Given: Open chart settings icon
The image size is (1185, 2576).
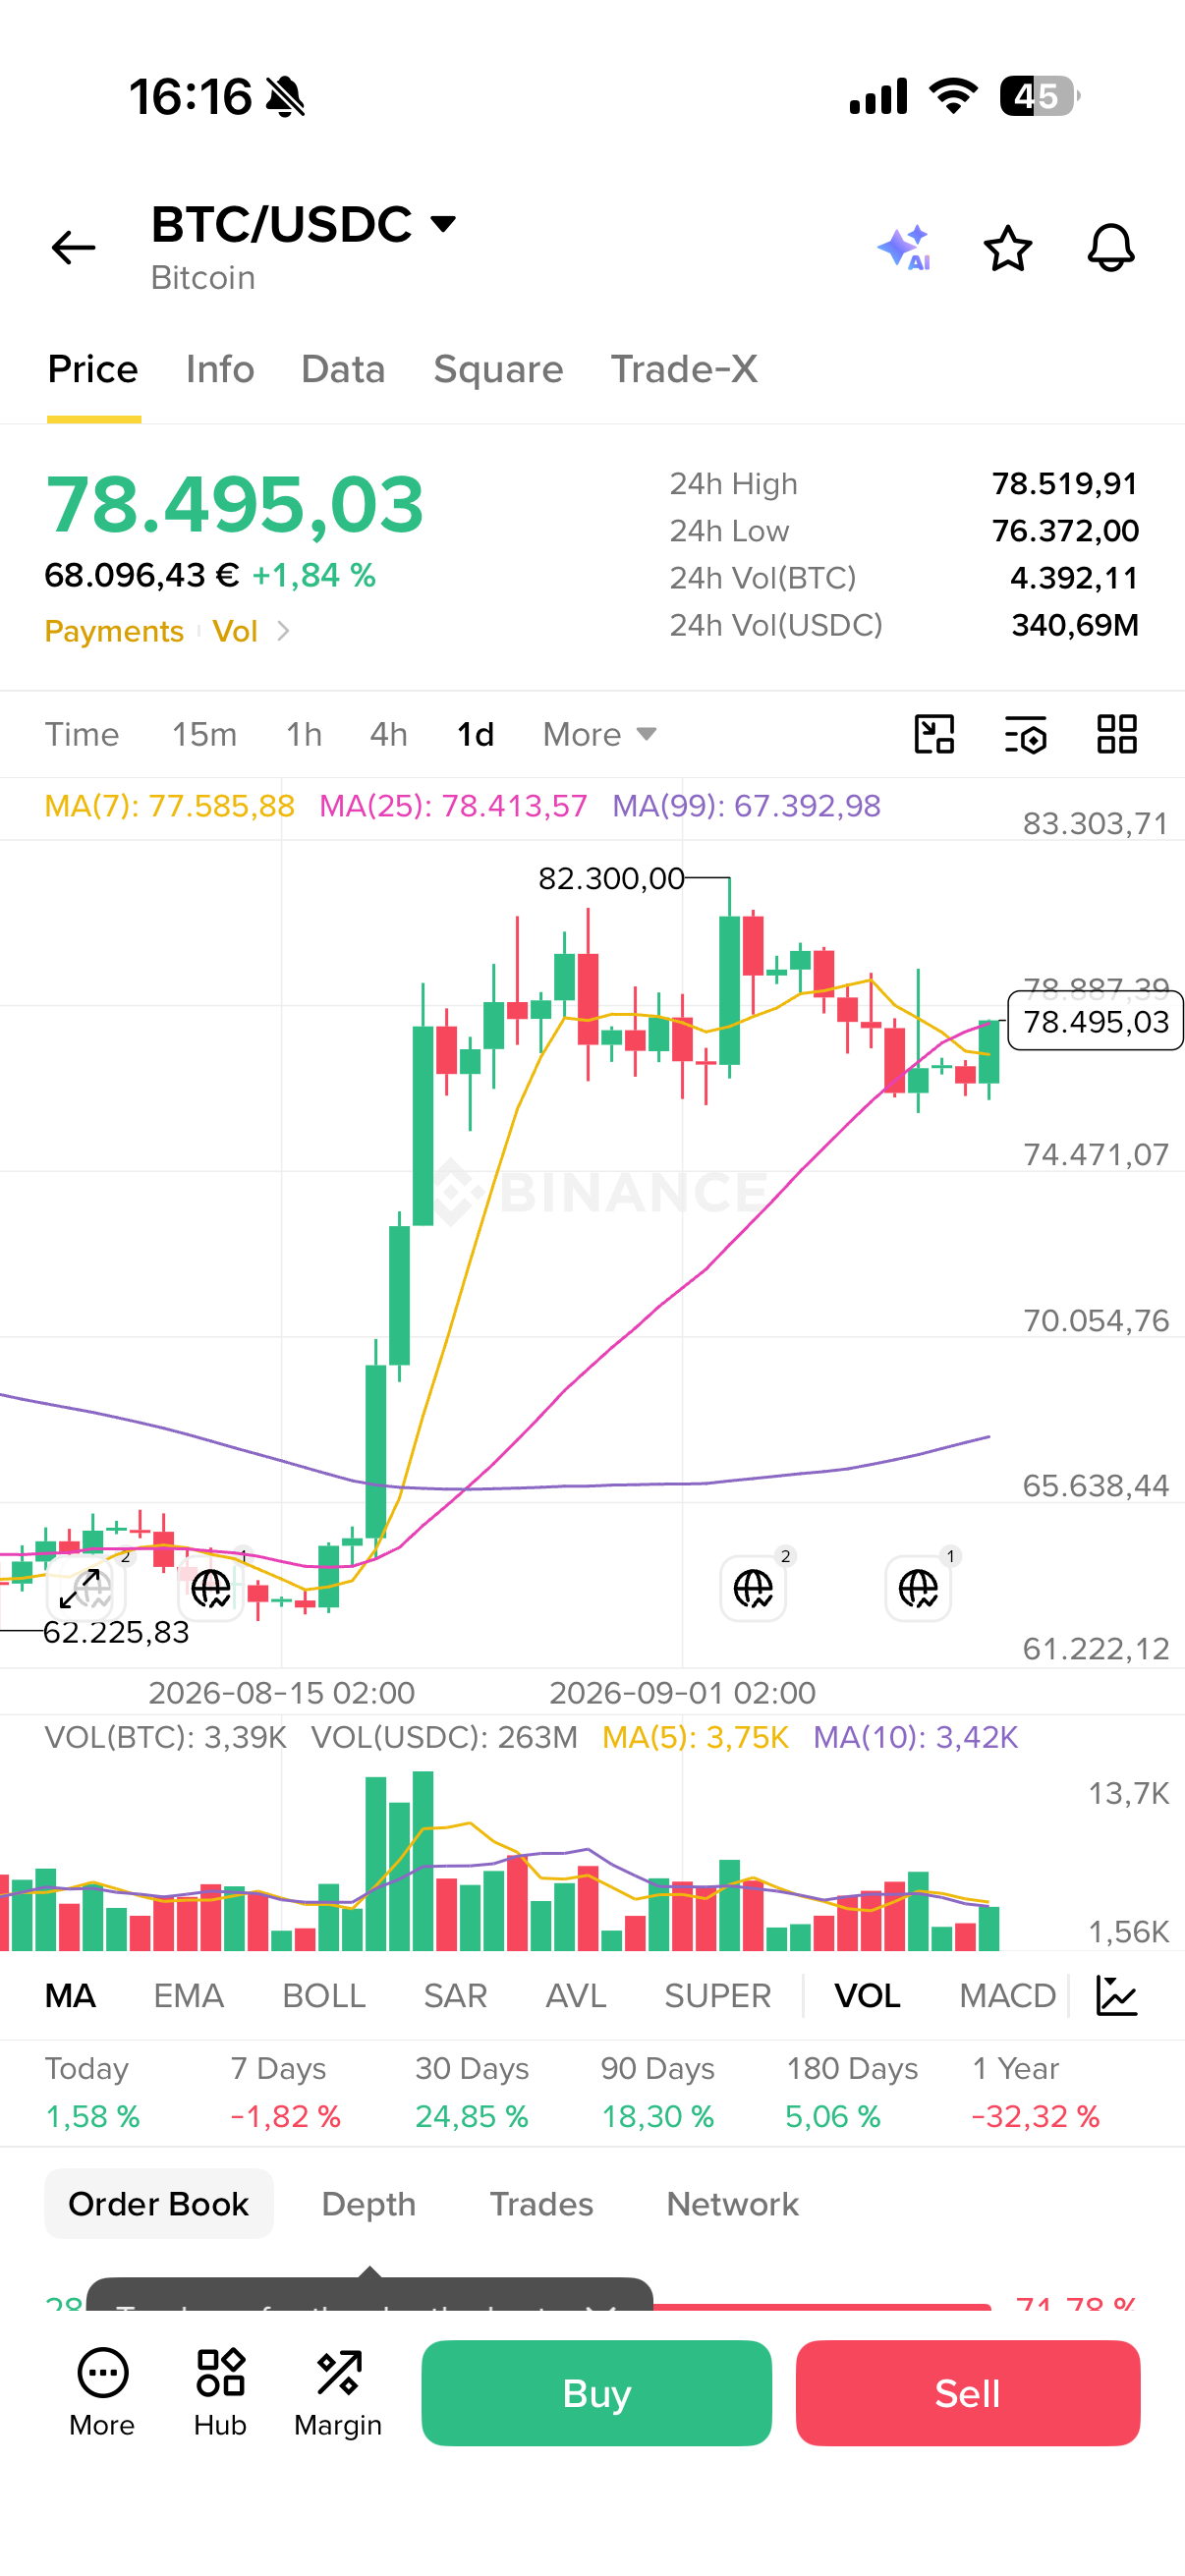Looking at the screenshot, I should click(x=1025, y=734).
